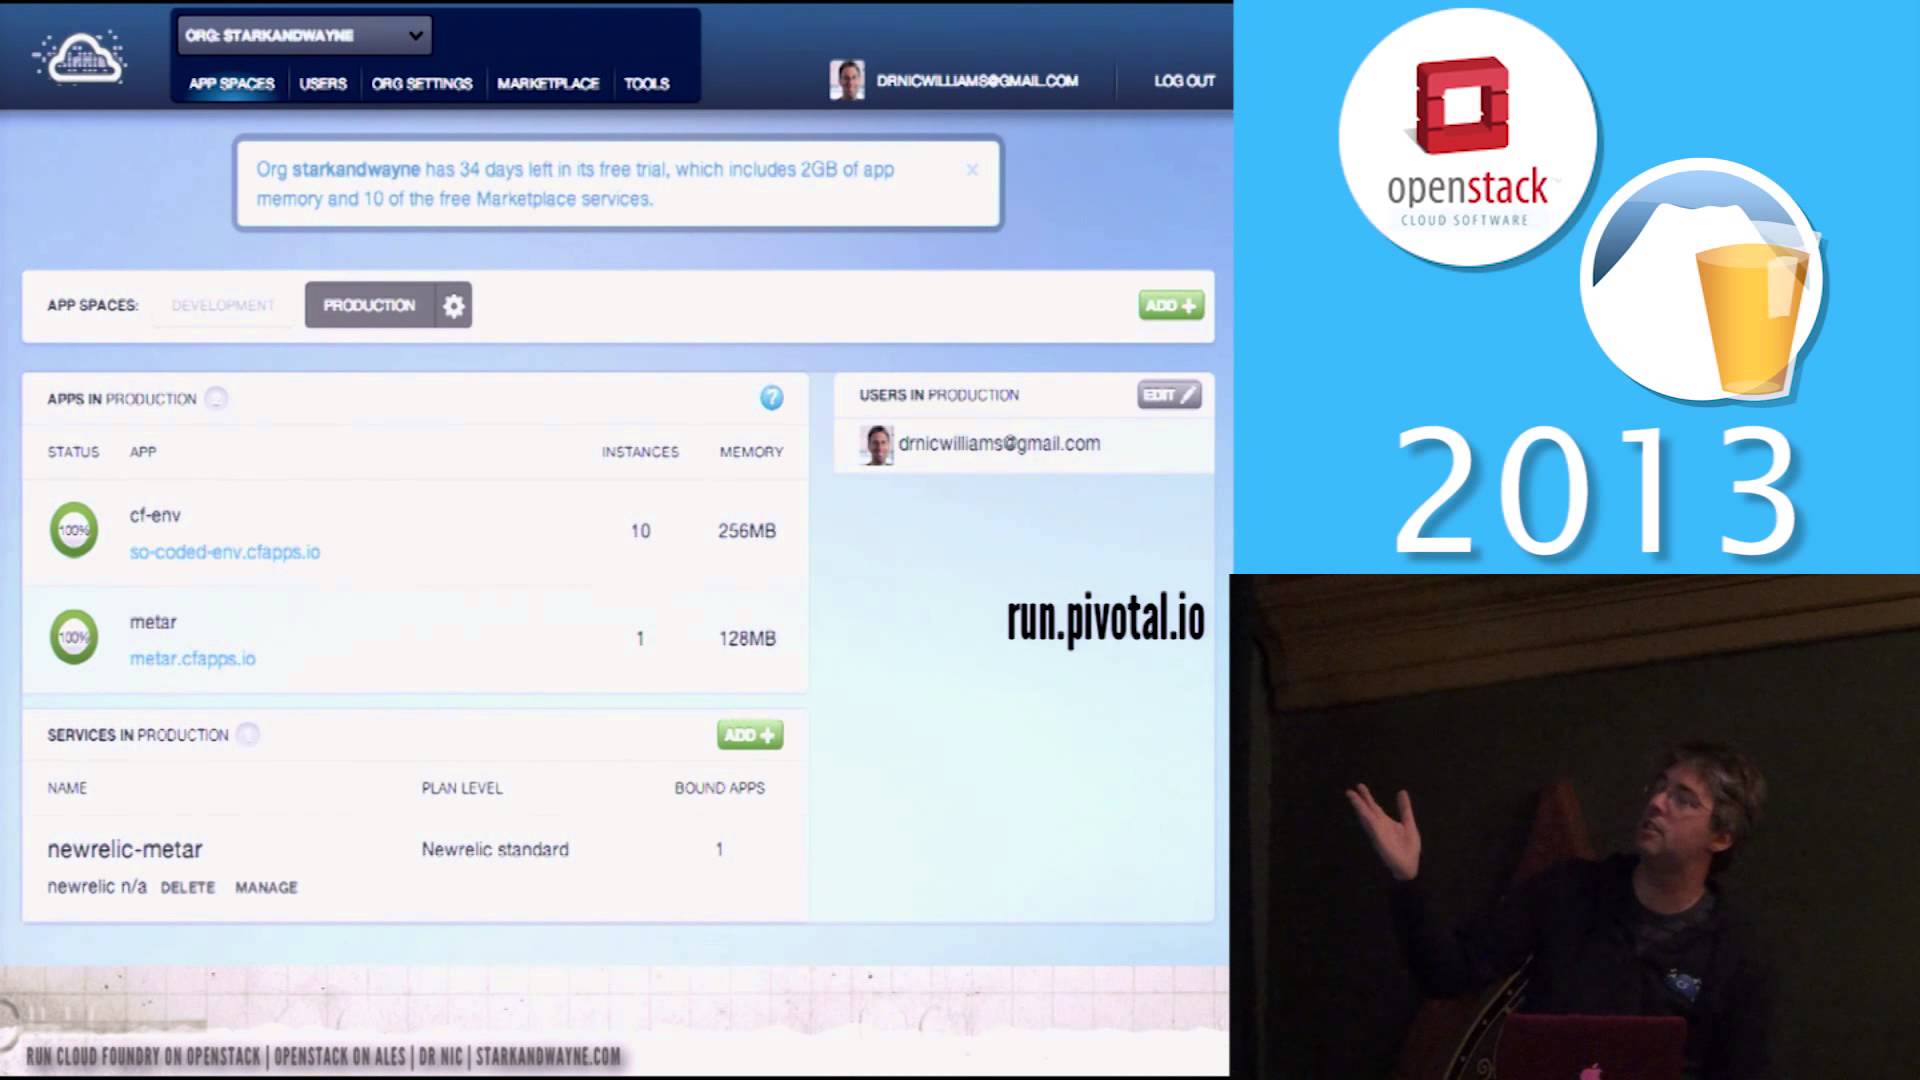Click the EDIT icon in USERS IN PRODUCTION
Image resolution: width=1920 pixels, height=1080 pixels.
[x=1168, y=394]
